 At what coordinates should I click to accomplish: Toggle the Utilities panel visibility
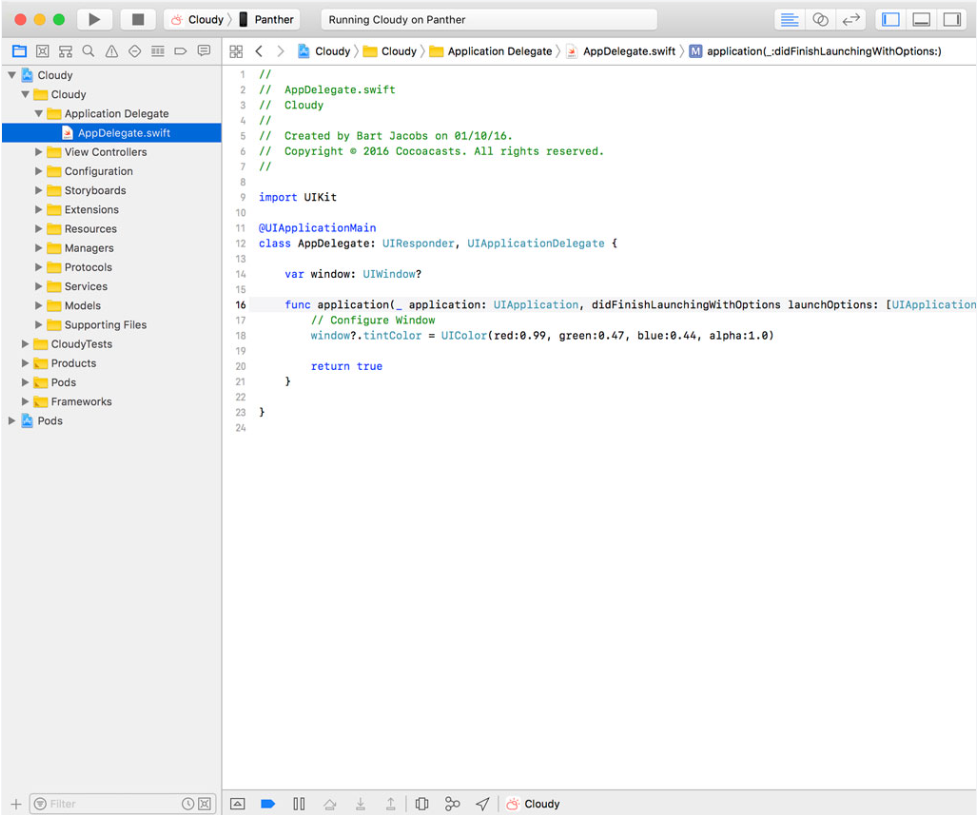click(x=952, y=18)
